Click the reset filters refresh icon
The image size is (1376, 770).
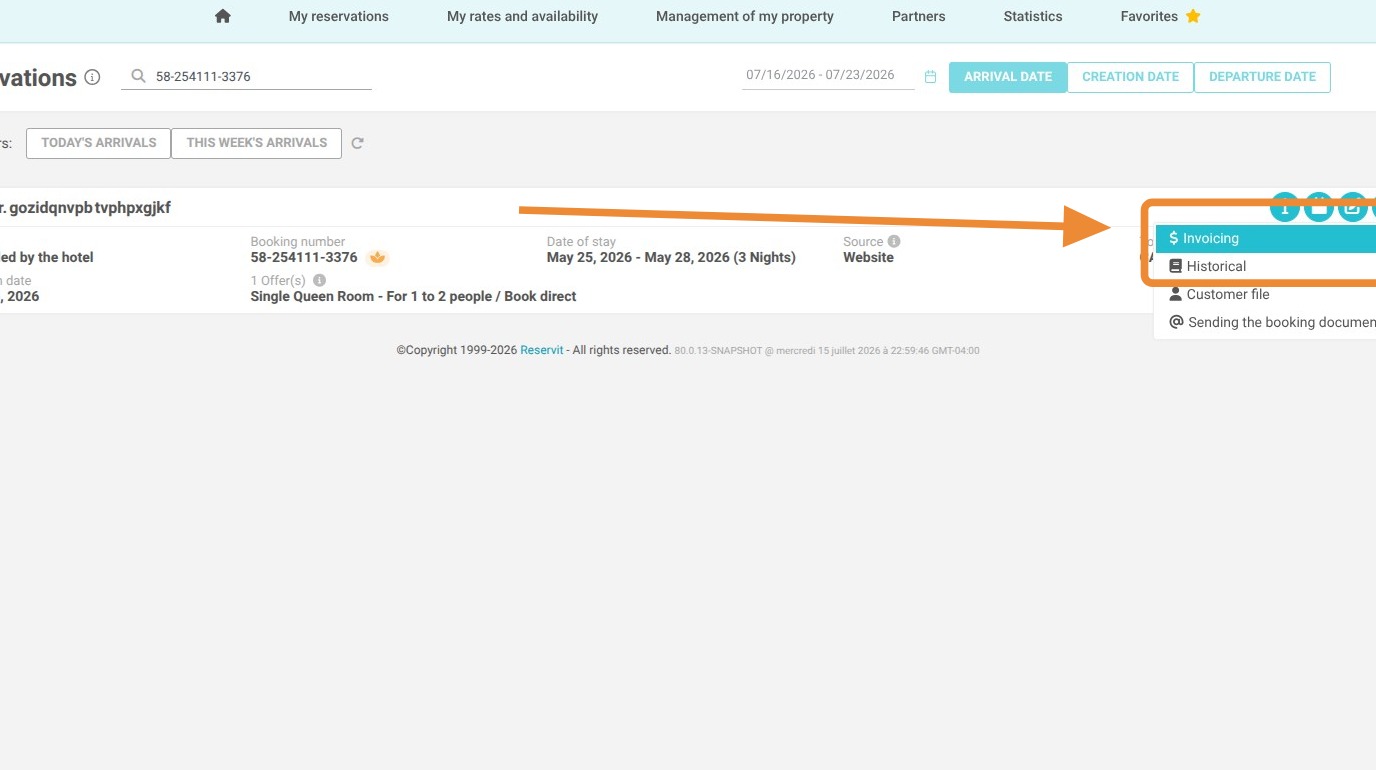pos(358,143)
